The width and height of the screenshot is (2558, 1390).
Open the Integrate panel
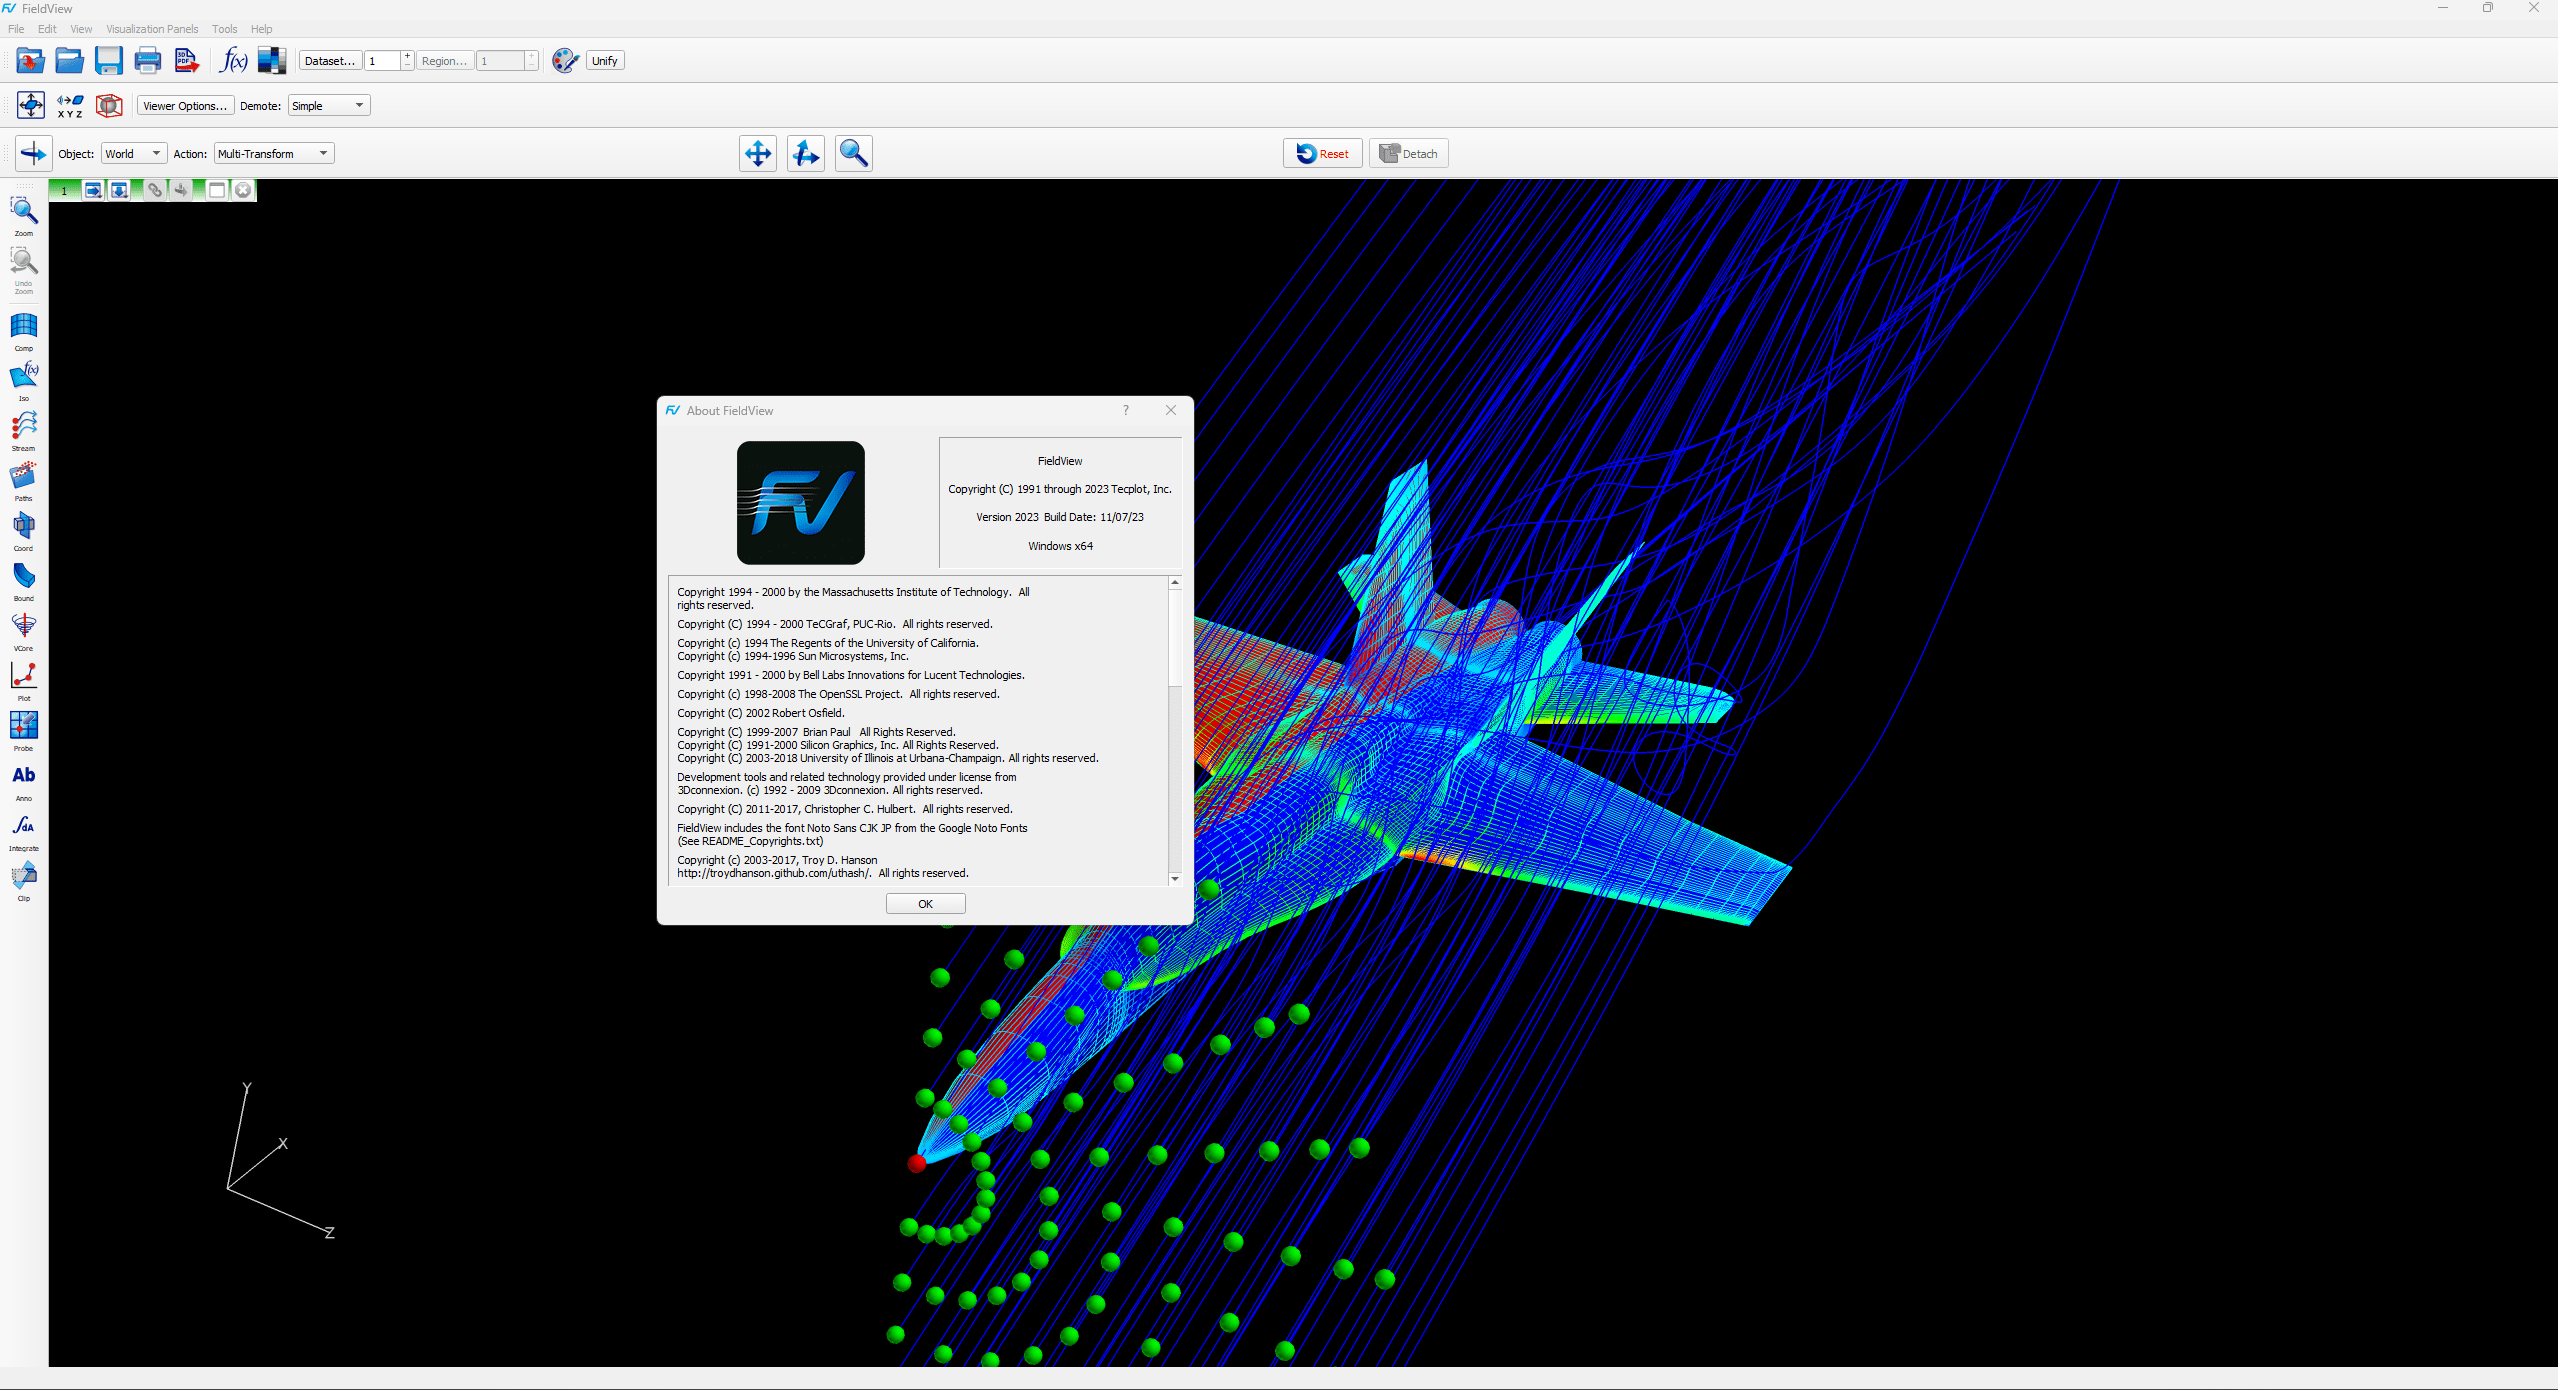click(x=24, y=832)
